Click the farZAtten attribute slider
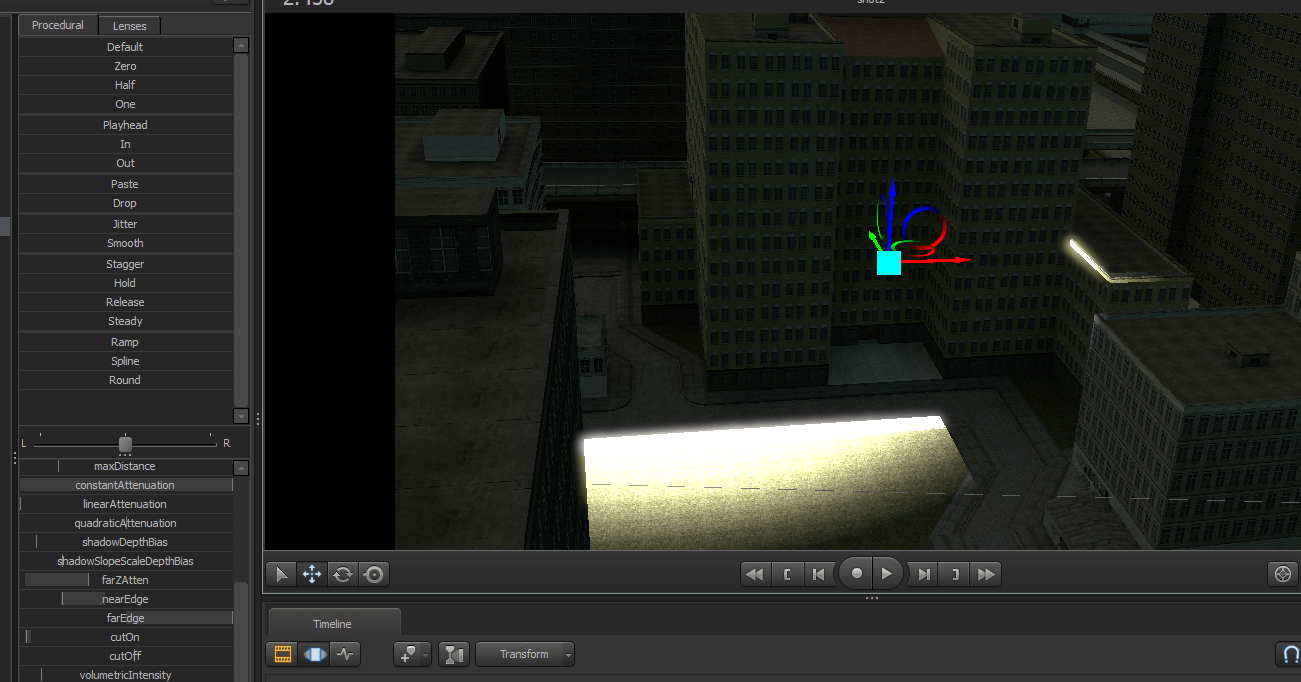The width and height of the screenshot is (1301, 682). pos(126,580)
